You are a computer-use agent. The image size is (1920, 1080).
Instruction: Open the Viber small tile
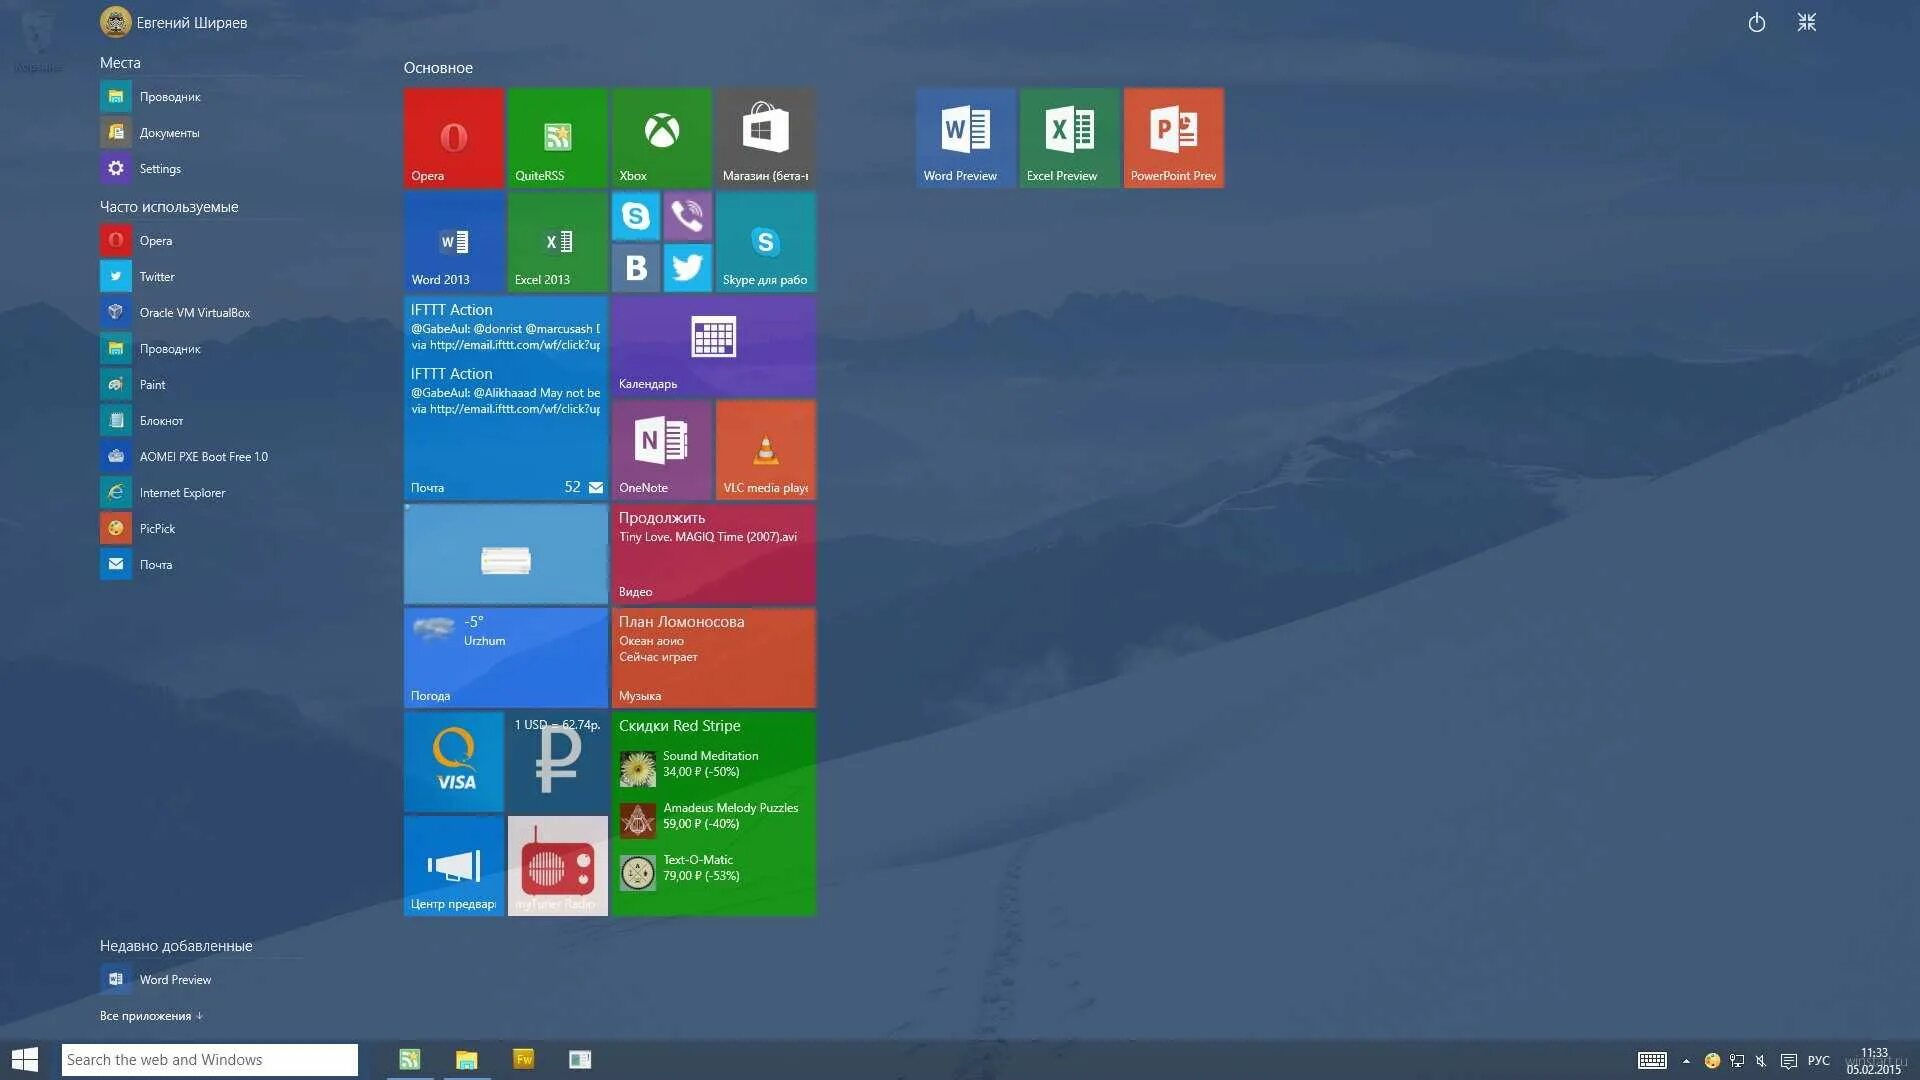point(687,215)
